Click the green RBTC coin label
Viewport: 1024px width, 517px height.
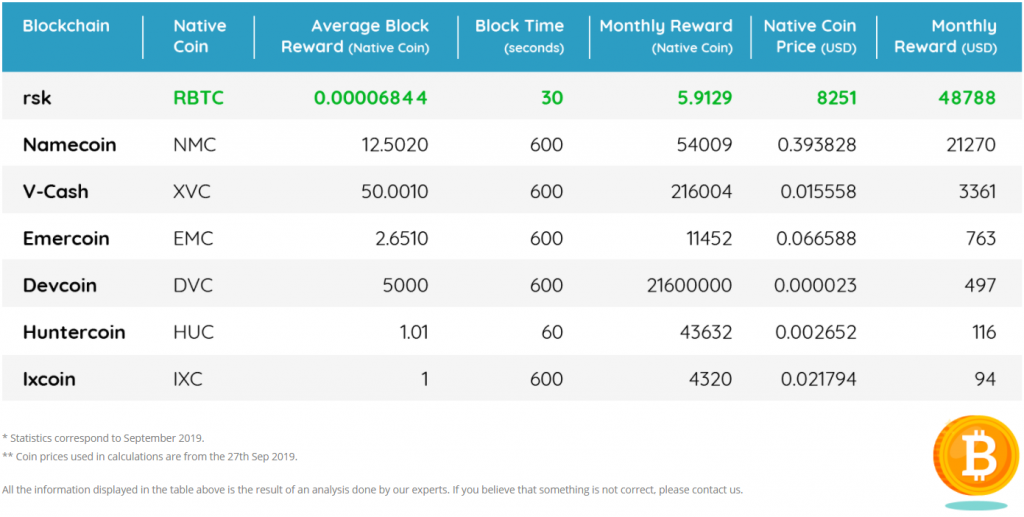coord(201,98)
